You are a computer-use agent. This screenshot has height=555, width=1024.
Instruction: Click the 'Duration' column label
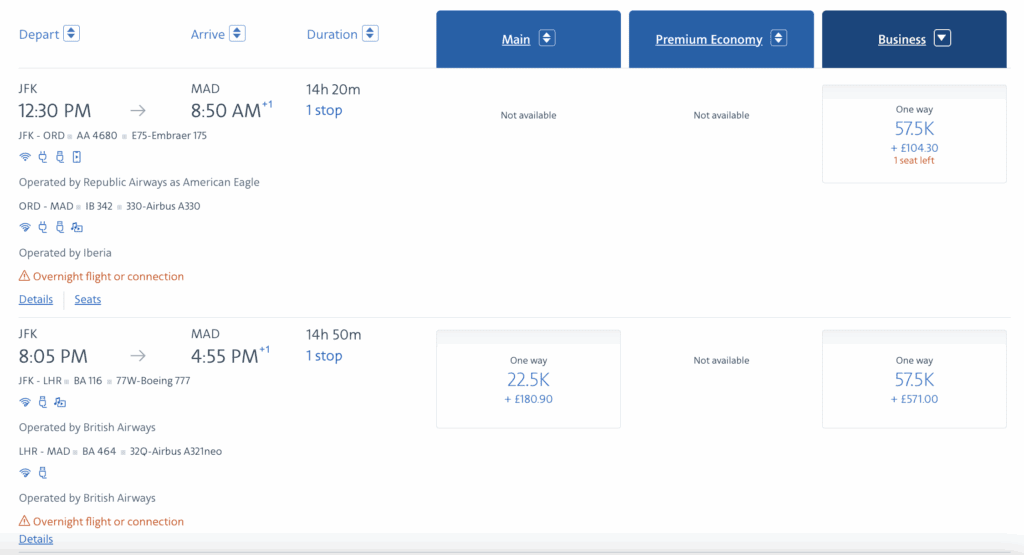(332, 35)
